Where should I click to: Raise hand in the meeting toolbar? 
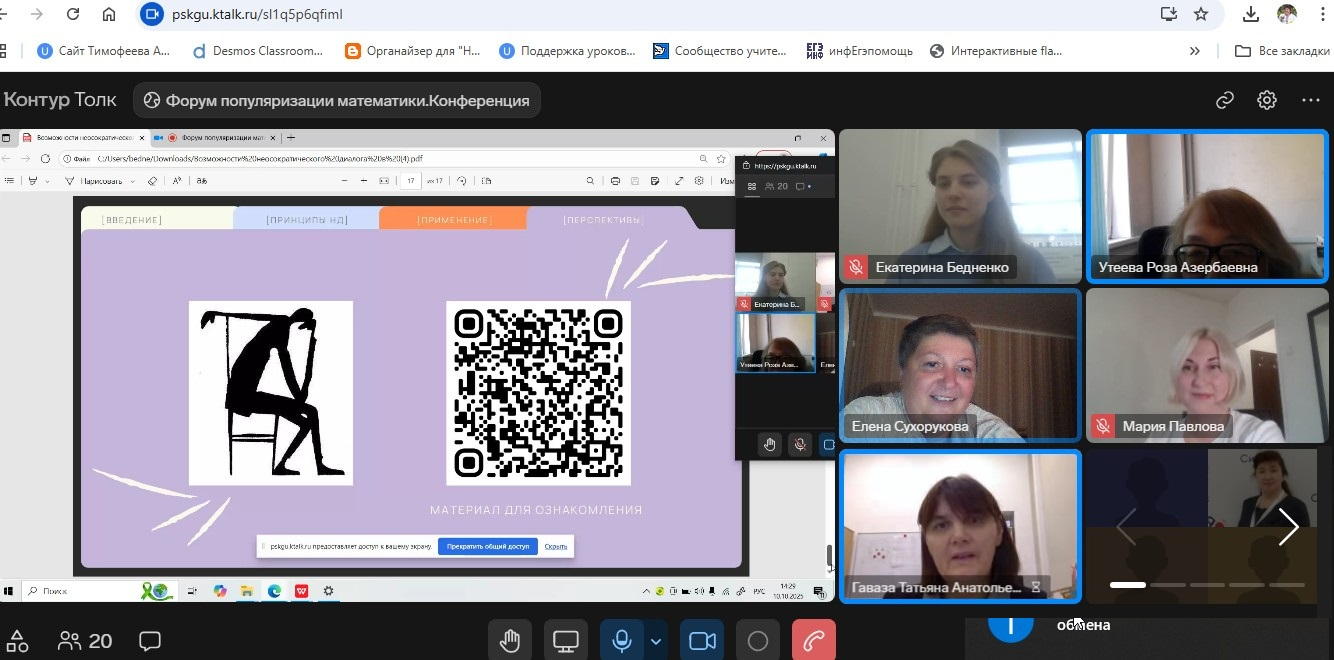(509, 641)
